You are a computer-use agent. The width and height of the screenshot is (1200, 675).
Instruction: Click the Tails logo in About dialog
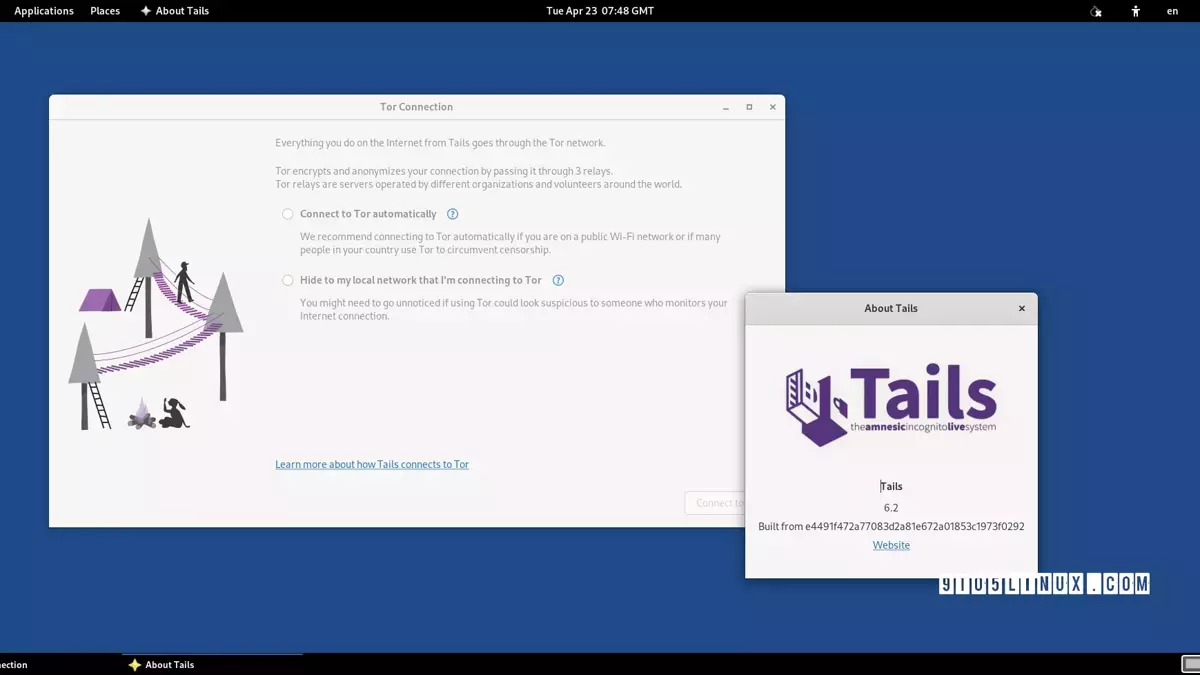(x=891, y=406)
